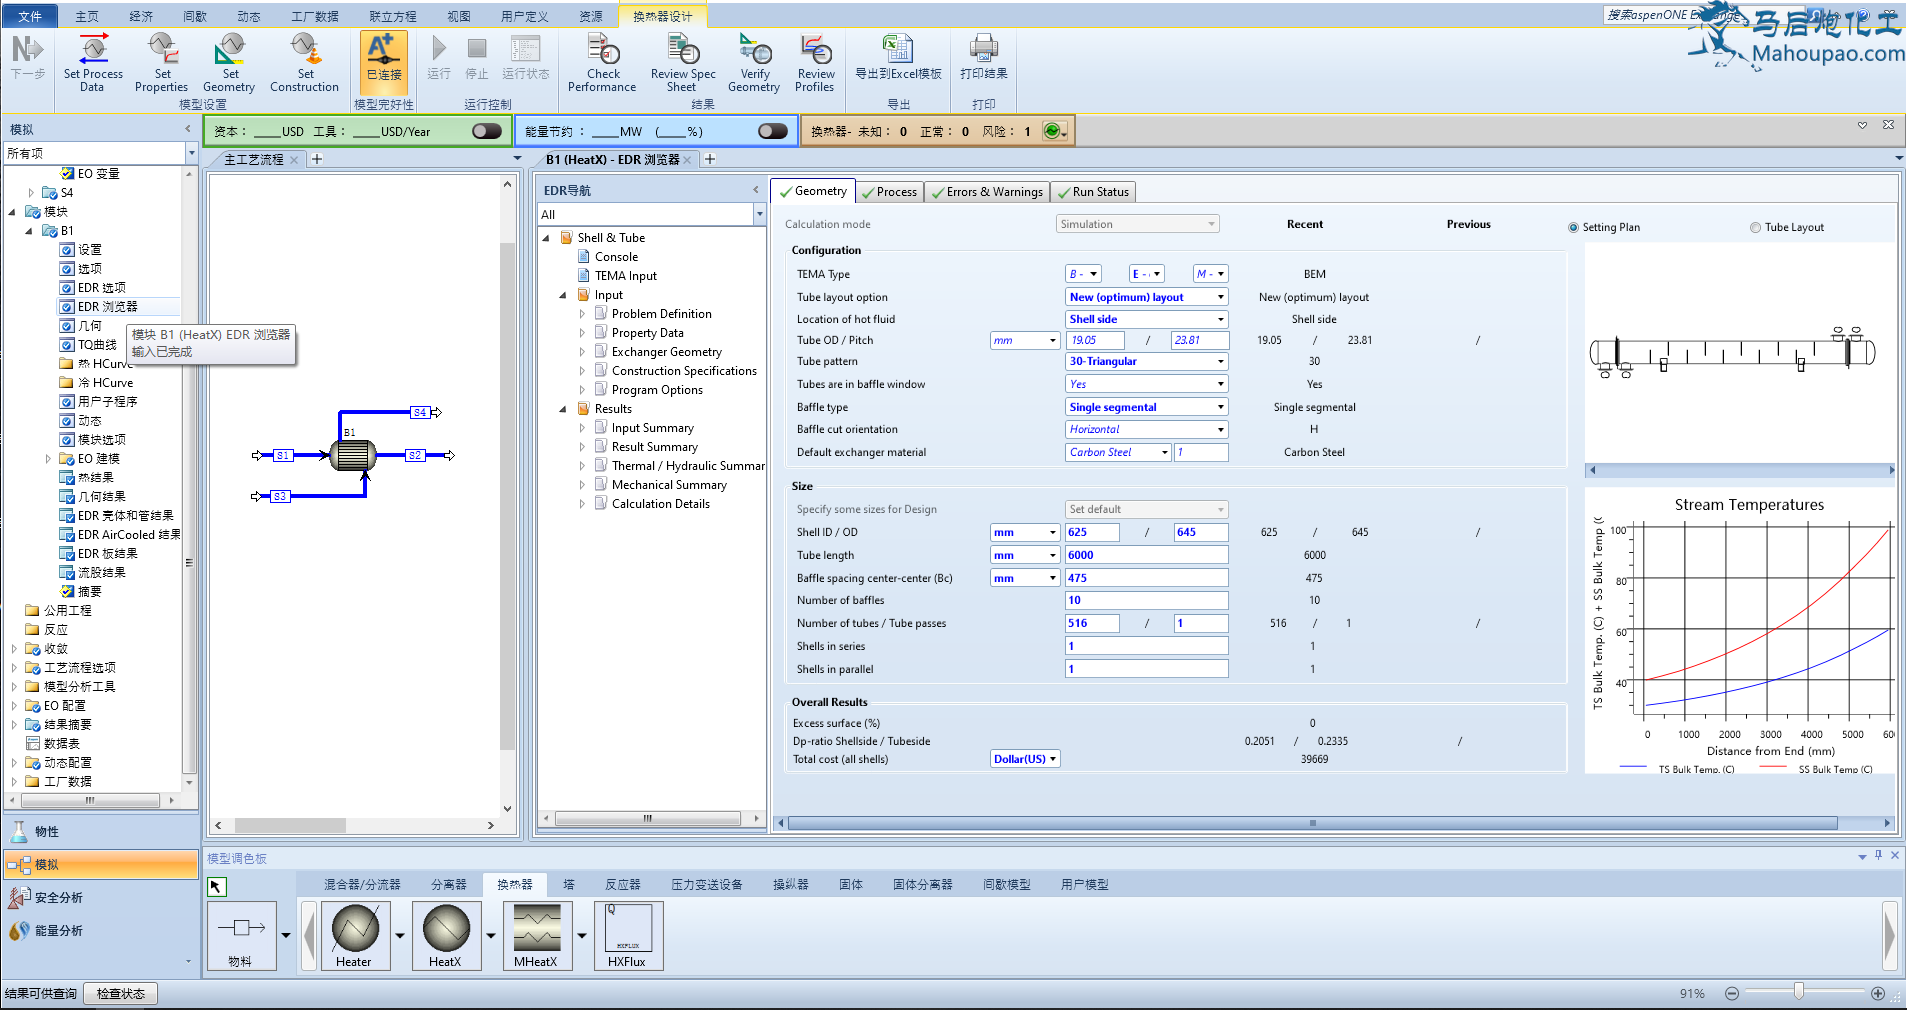Select Mechanical Summary in the Results tree
The image size is (1907, 1010).
point(669,485)
